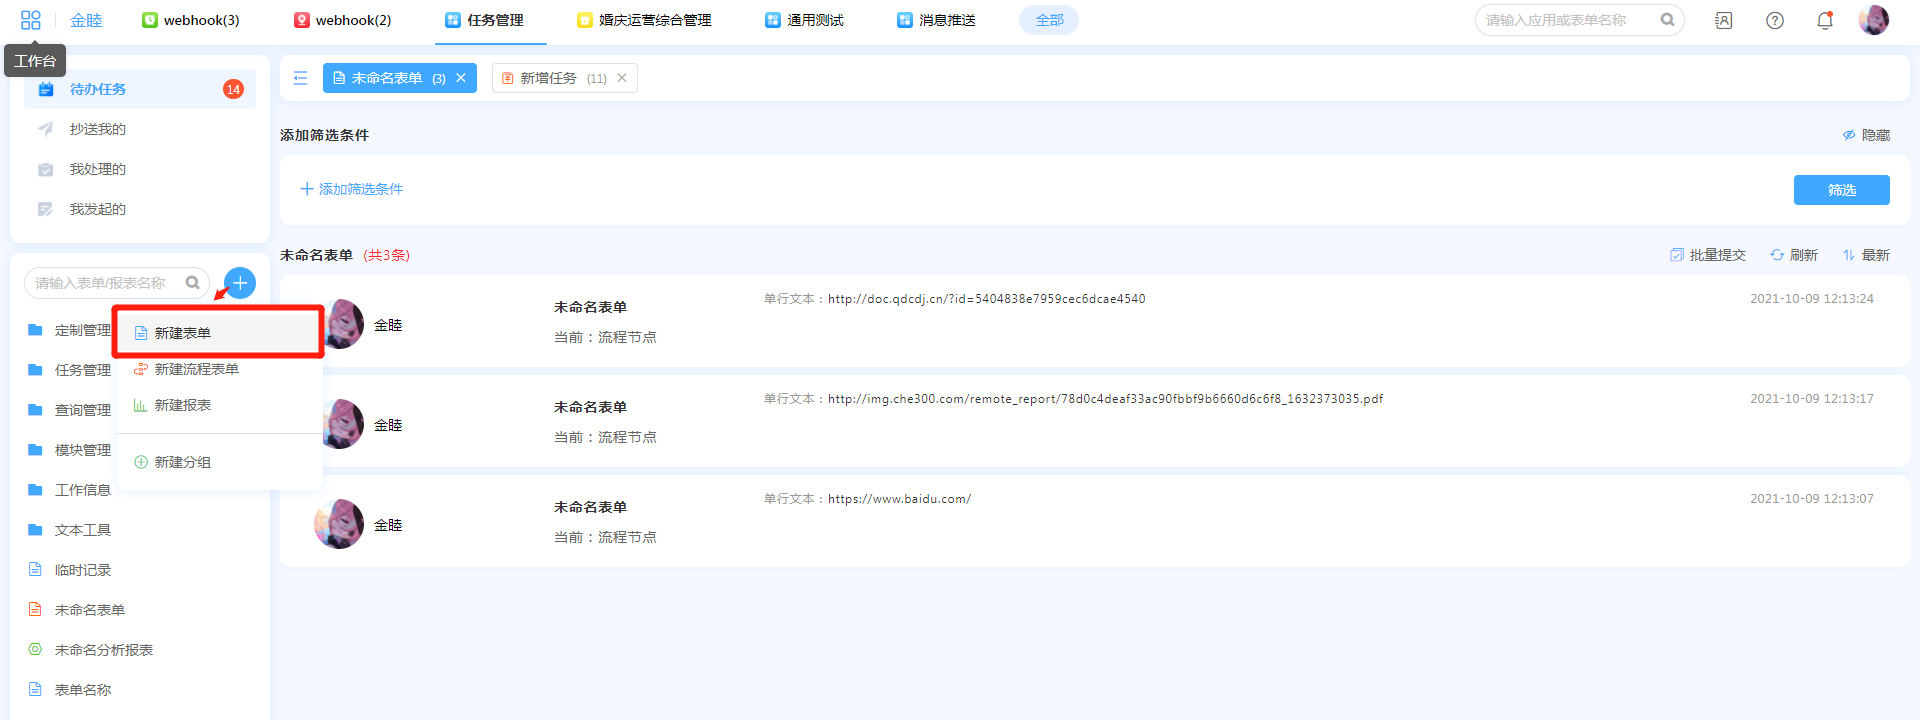1920x720 pixels.
Task: Expand the 工作信息 folder
Action: coord(82,490)
